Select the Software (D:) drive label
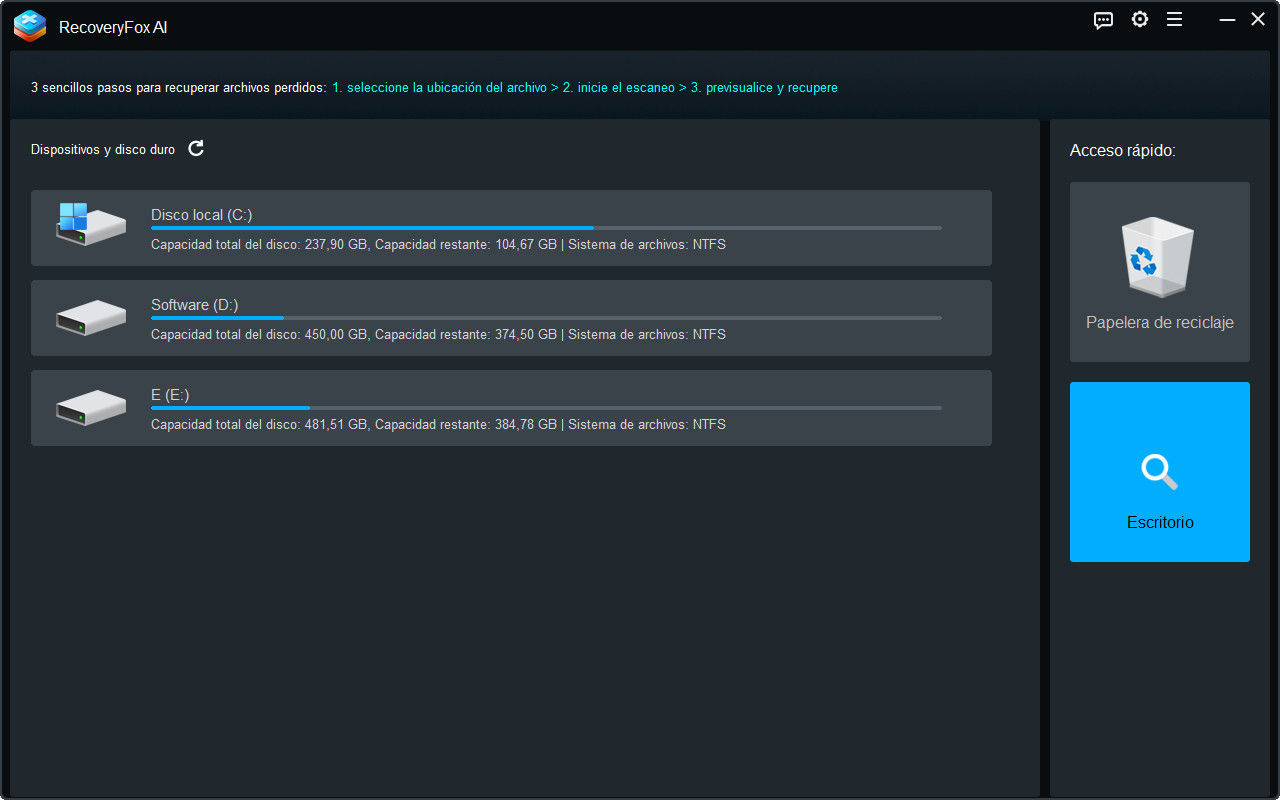The width and height of the screenshot is (1280, 800). tap(194, 305)
